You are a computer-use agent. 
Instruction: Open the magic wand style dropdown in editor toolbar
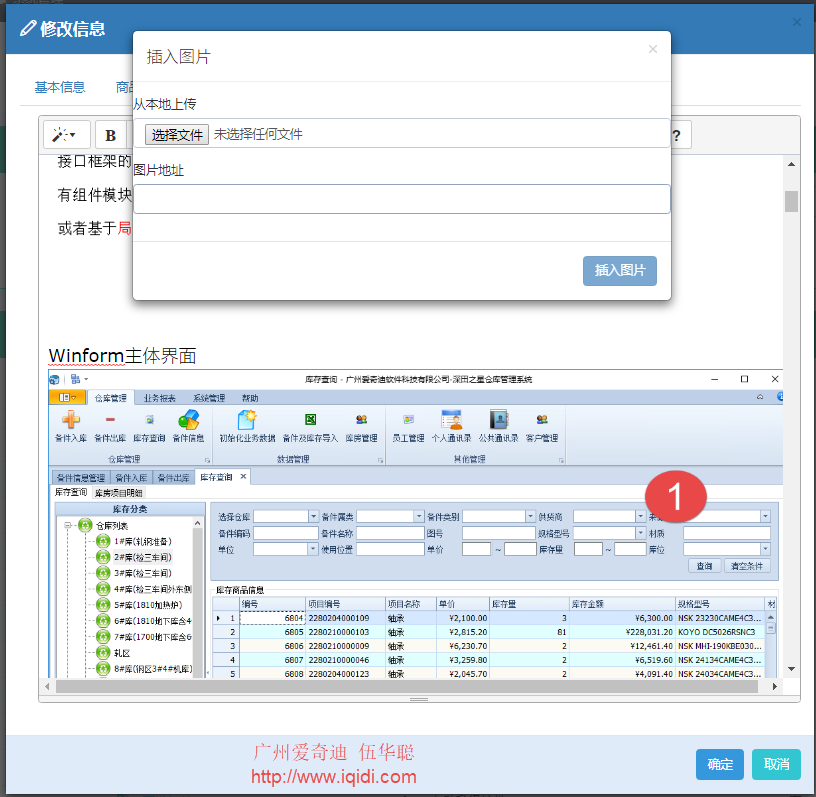pos(67,135)
